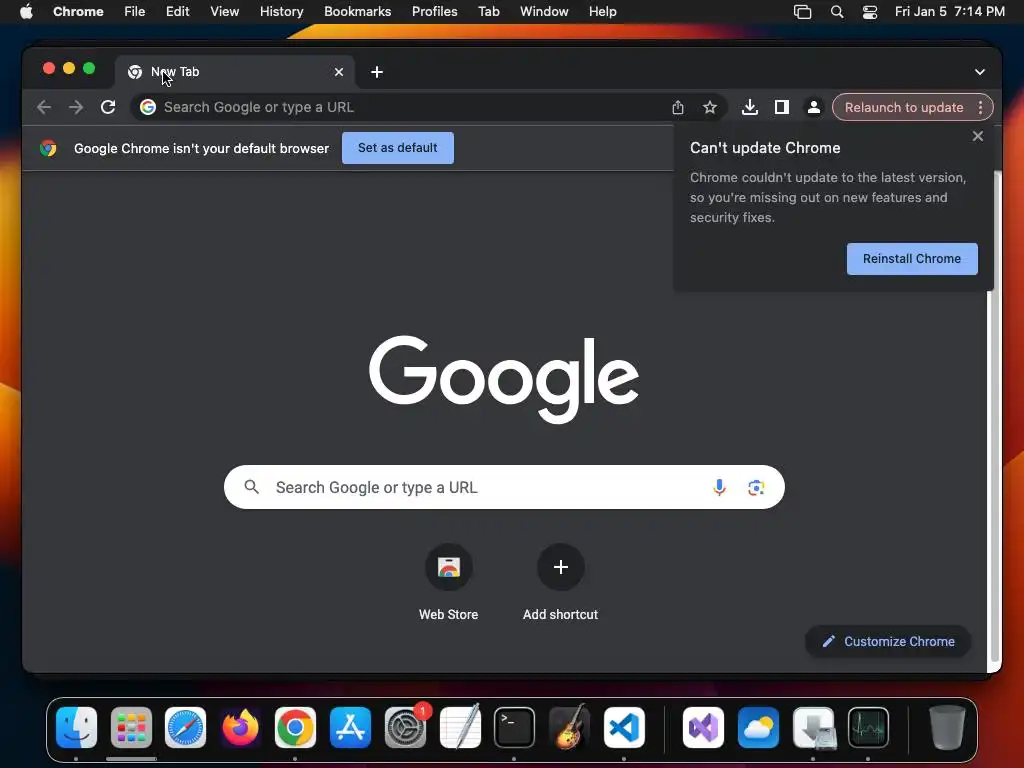Click the Stage Manager menu bar icon
The width and height of the screenshot is (1024, 768).
coord(803,12)
